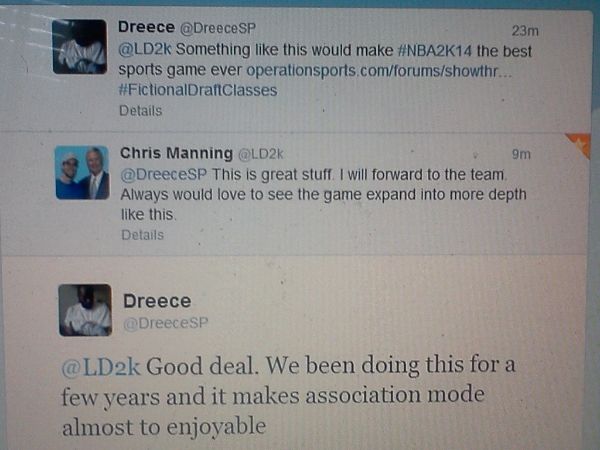Follow the operationsports.com forum link
Image resolution: width=600 pixels, height=450 pixels.
tap(379, 71)
